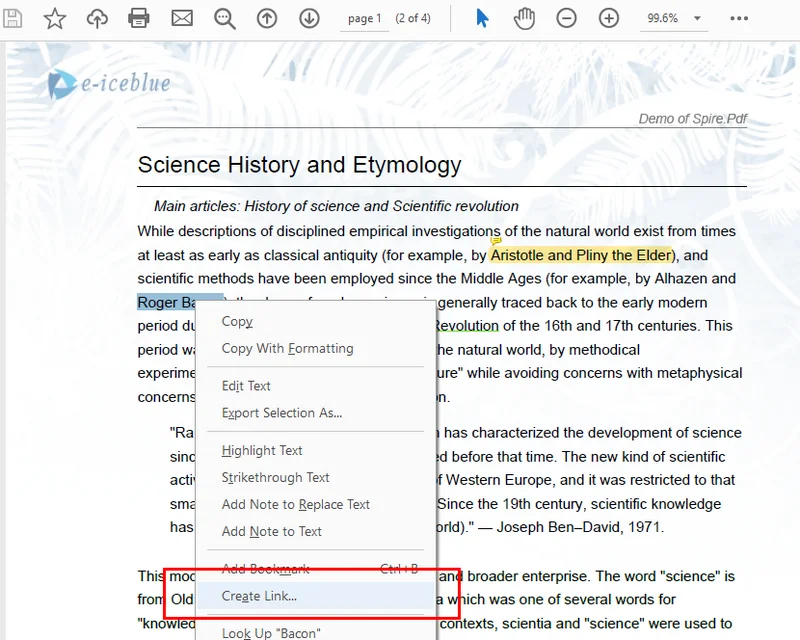Click the print icon
The width and height of the screenshot is (800, 640).
139,18
